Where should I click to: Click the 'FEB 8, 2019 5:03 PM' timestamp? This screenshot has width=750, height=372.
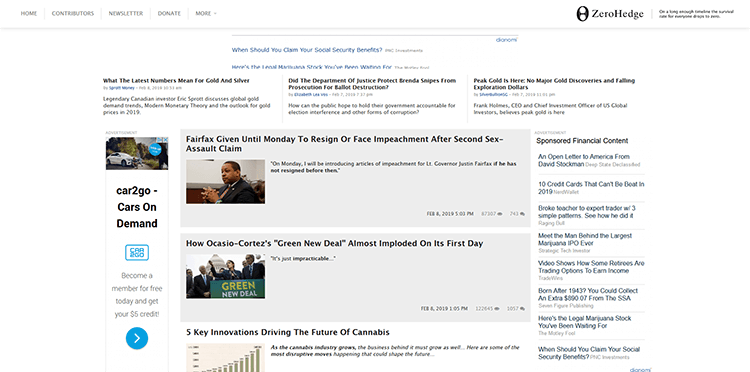coord(450,214)
